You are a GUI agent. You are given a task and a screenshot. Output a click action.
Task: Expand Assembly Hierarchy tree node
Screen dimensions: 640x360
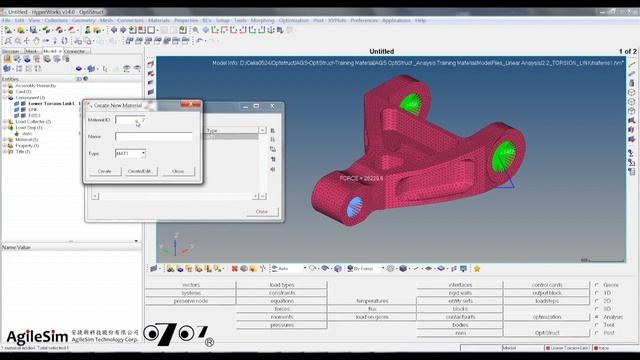click(x=4, y=86)
